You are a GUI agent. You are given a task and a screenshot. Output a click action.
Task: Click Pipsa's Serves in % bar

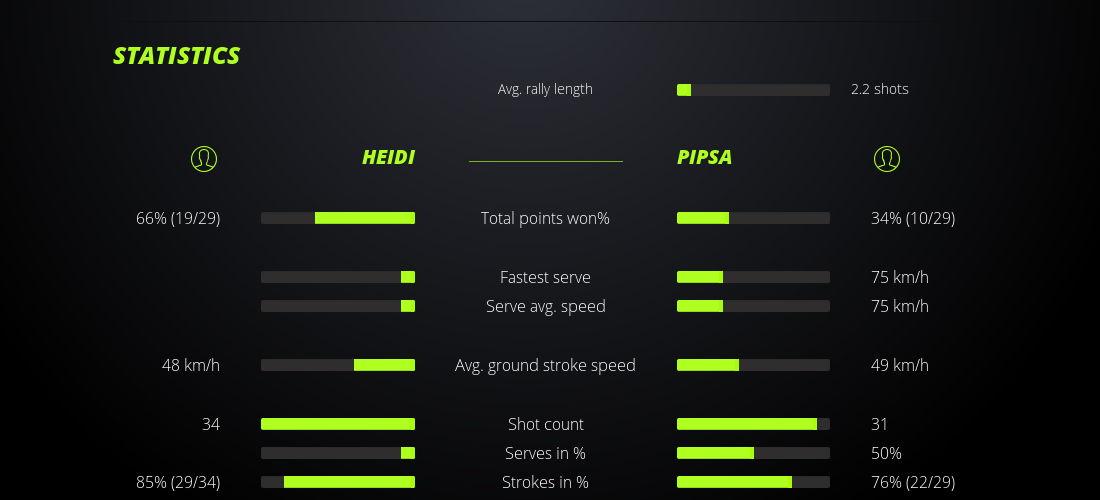pyautogui.click(x=753, y=453)
